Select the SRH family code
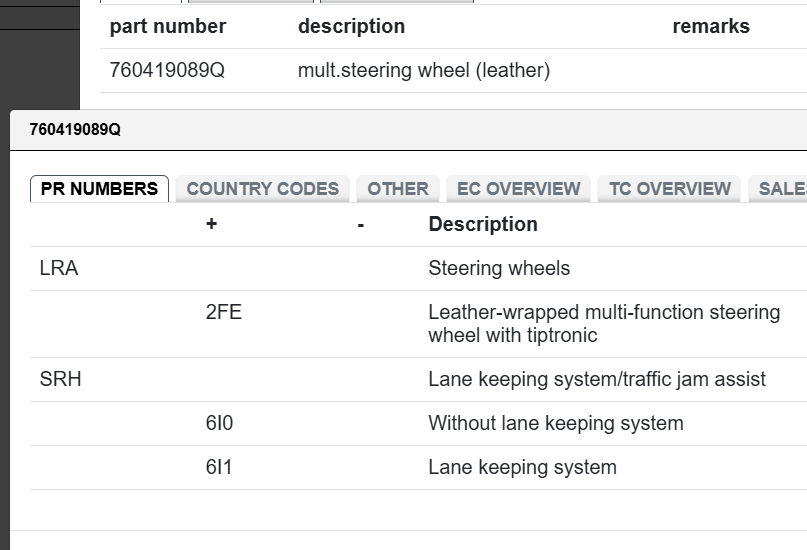This screenshot has height=550, width=807. pyautogui.click(x=60, y=380)
